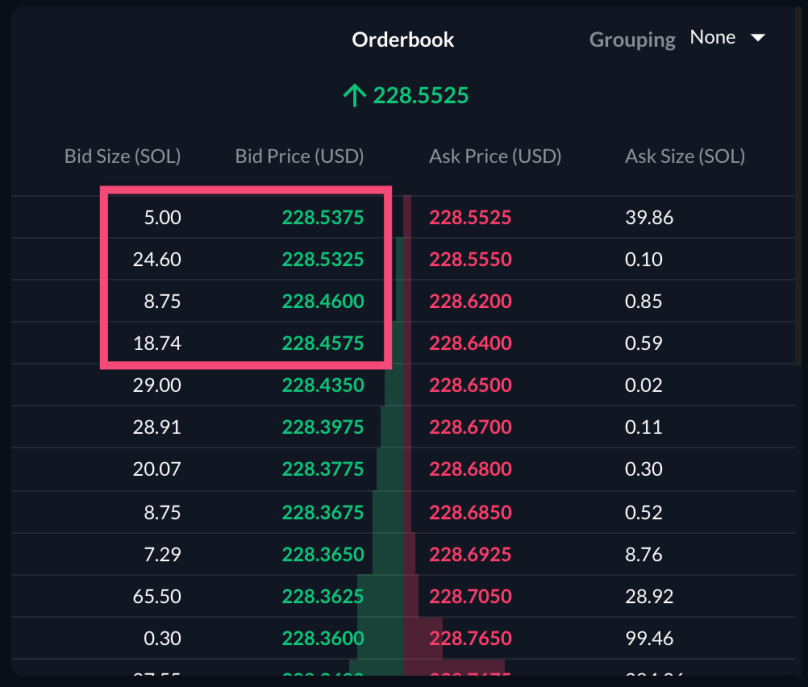This screenshot has width=808, height=687.
Task: Click the Grouping dropdown chevron arrow
Action: pos(757,38)
